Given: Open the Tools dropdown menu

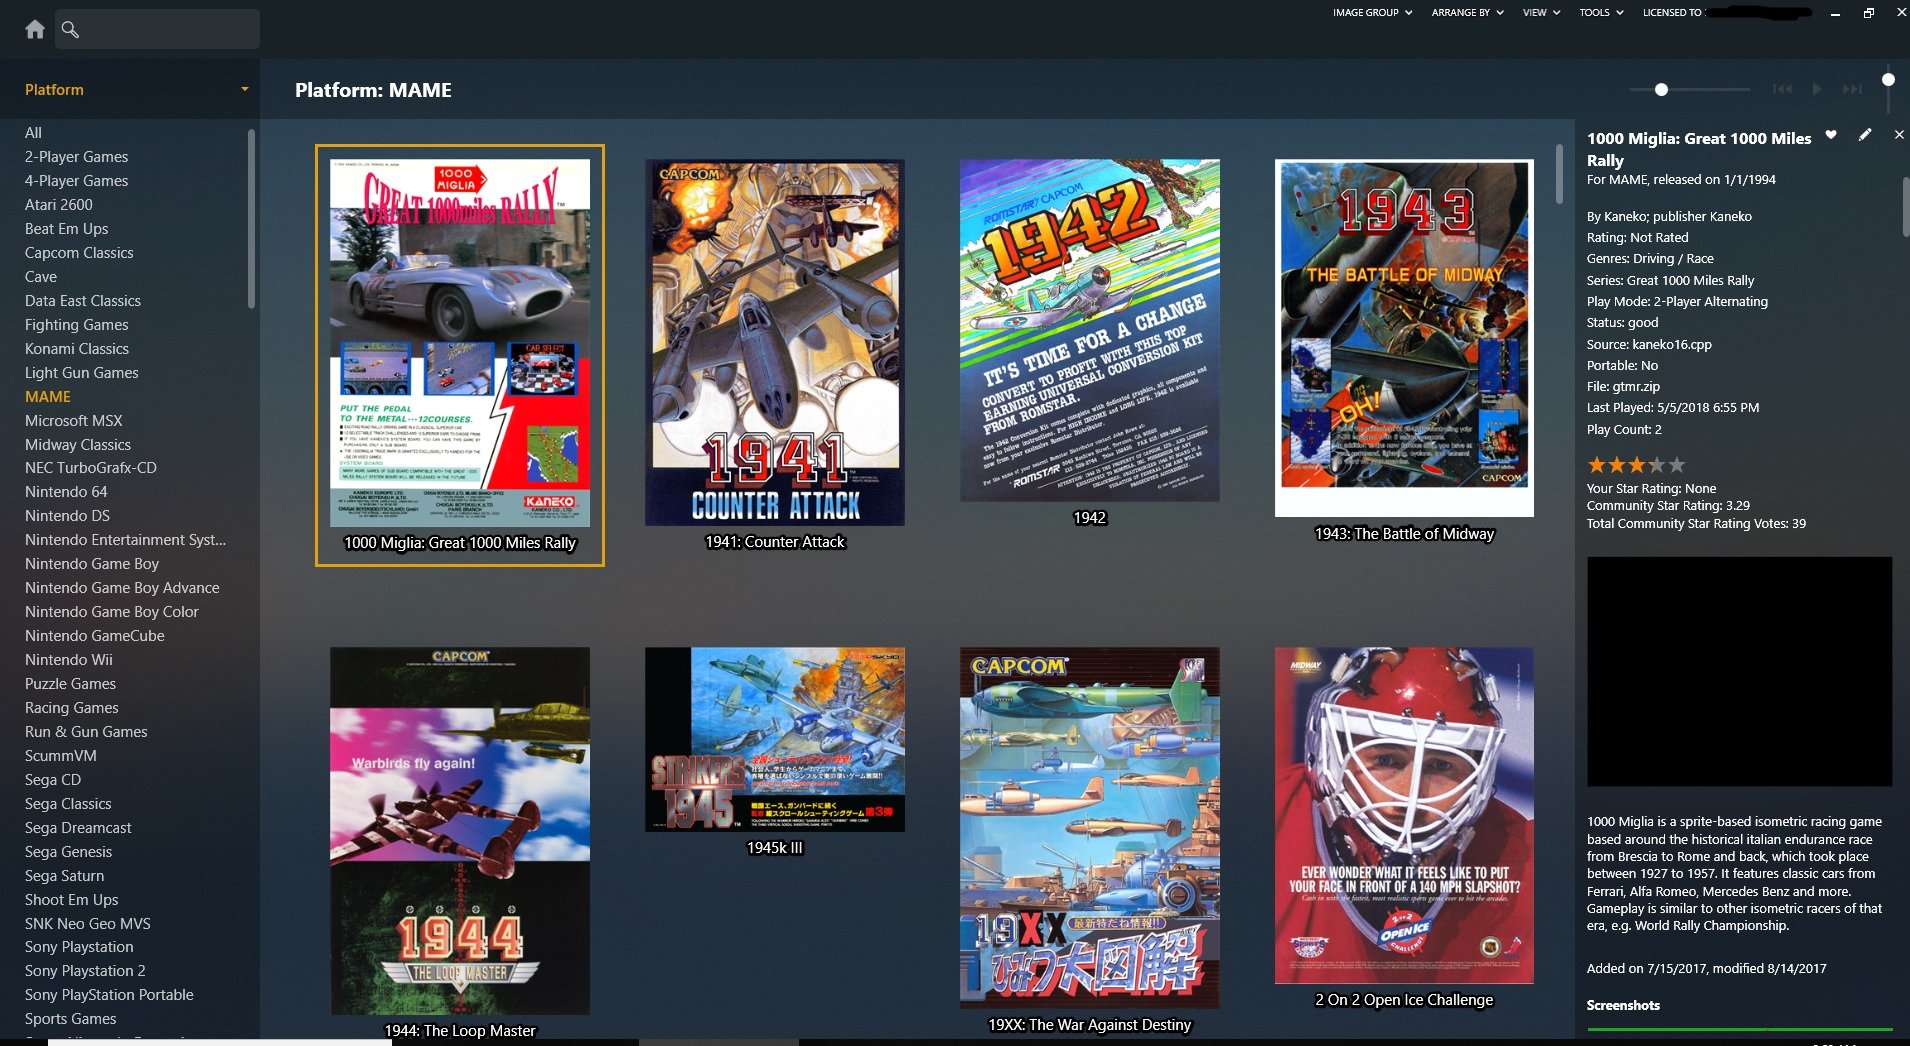Looking at the screenshot, I should (x=1601, y=12).
